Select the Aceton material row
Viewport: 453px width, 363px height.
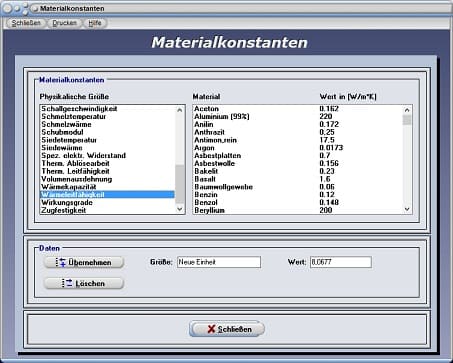pos(298,109)
